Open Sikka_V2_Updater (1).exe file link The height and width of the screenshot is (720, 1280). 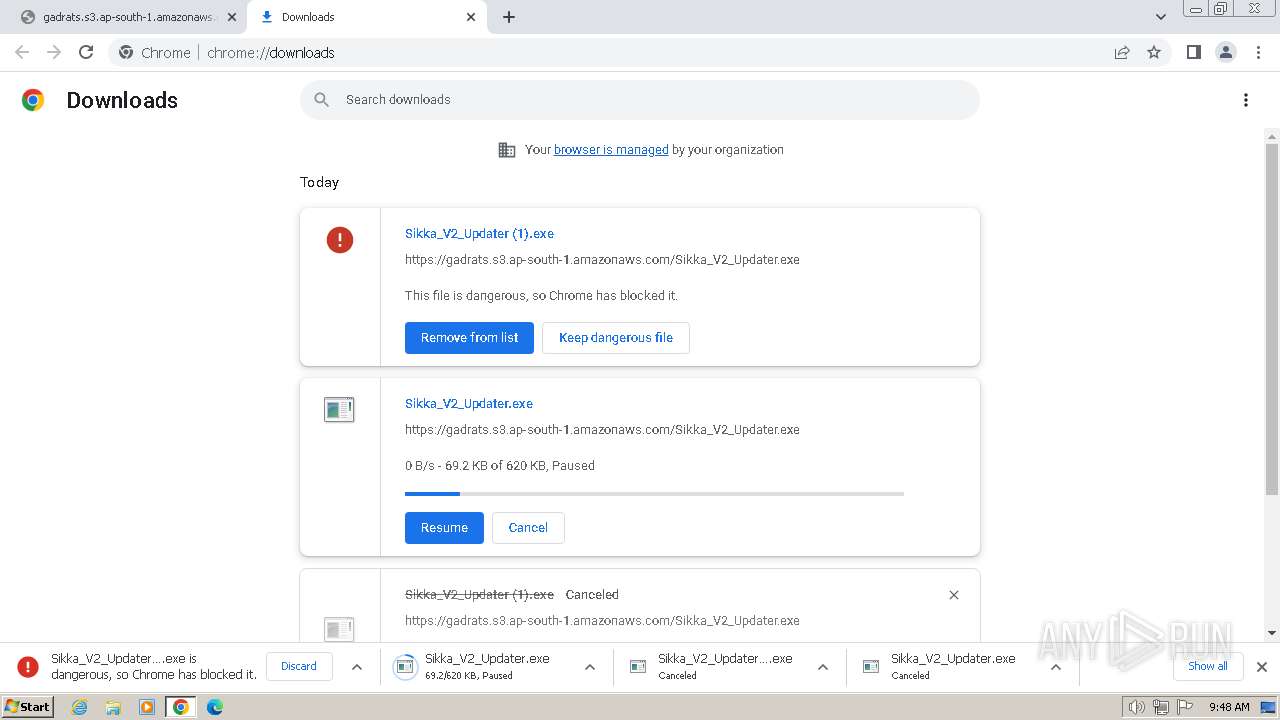click(x=479, y=234)
